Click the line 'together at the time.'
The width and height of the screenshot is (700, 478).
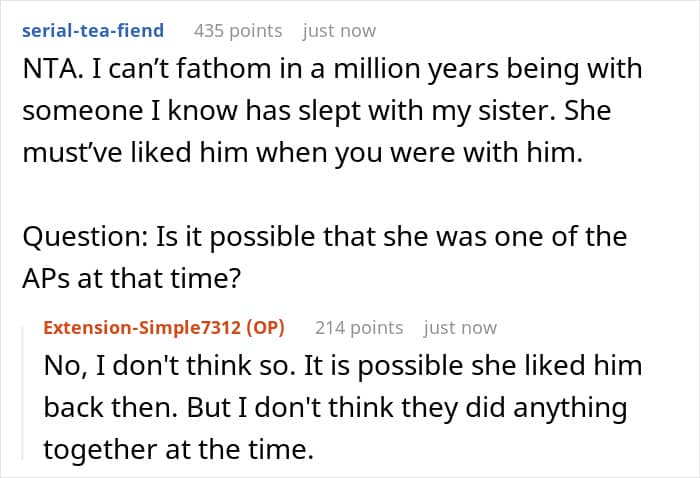pos(179,449)
